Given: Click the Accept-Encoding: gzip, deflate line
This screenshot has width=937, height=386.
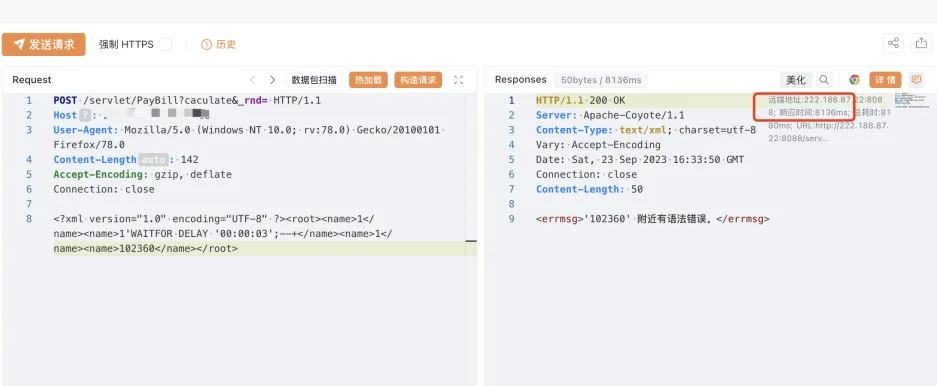Looking at the screenshot, I should (x=142, y=174).
